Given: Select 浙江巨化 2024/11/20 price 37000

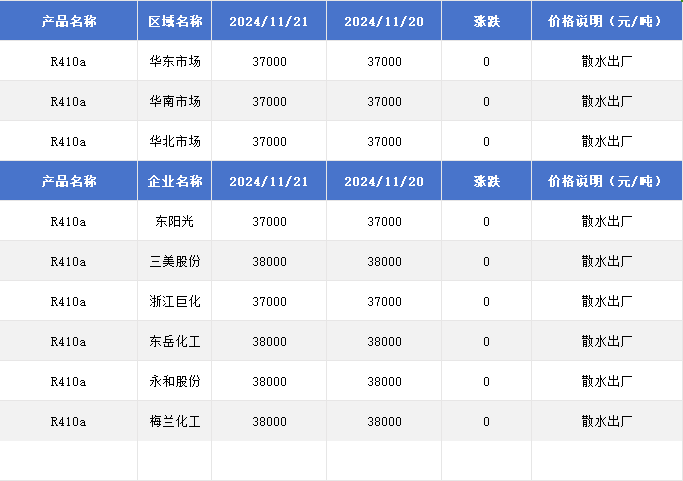Looking at the screenshot, I should point(384,301).
